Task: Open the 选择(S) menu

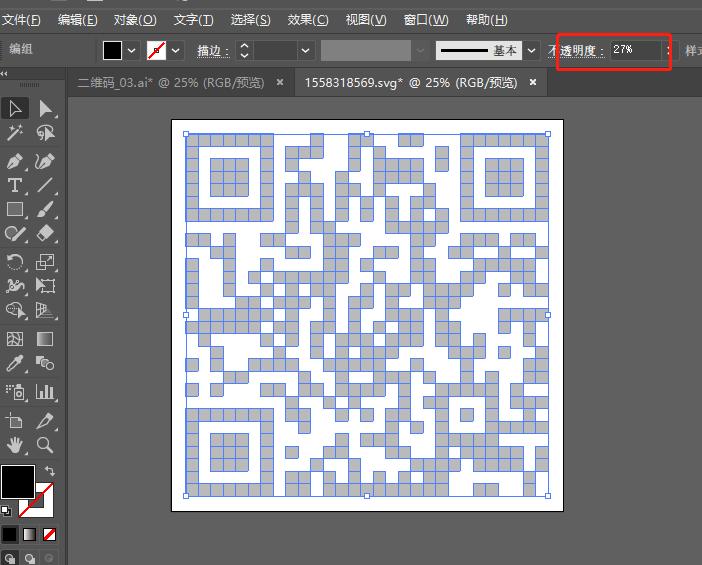Action: tap(250, 20)
